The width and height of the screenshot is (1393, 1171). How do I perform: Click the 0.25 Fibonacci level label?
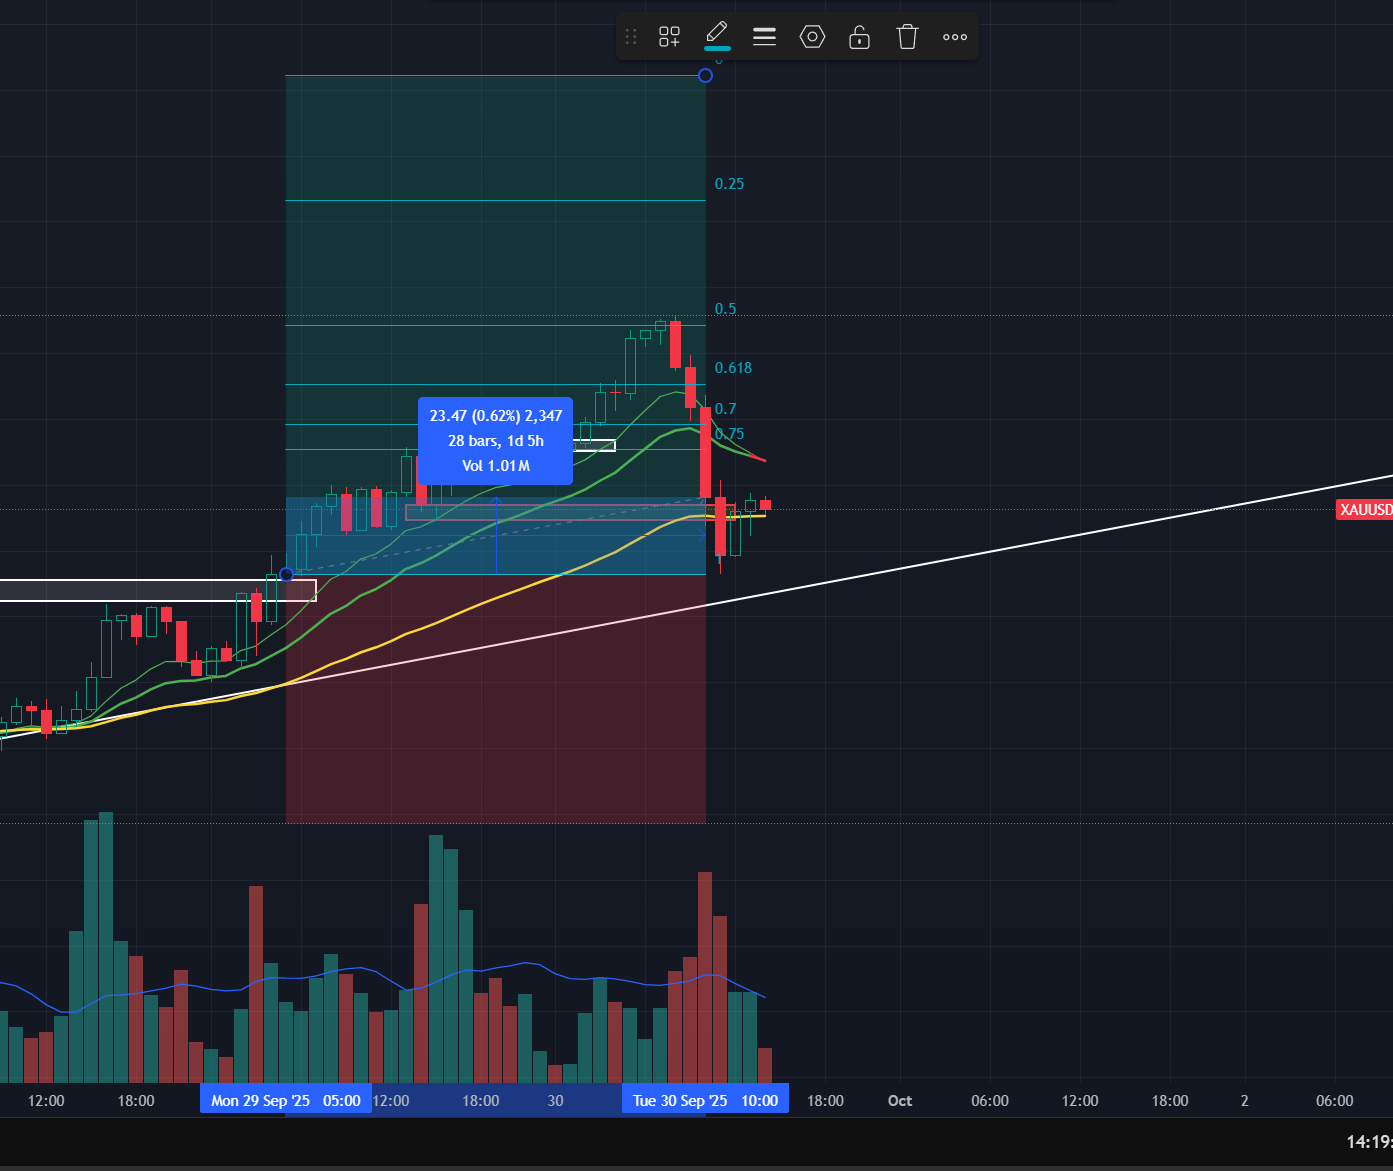click(729, 184)
